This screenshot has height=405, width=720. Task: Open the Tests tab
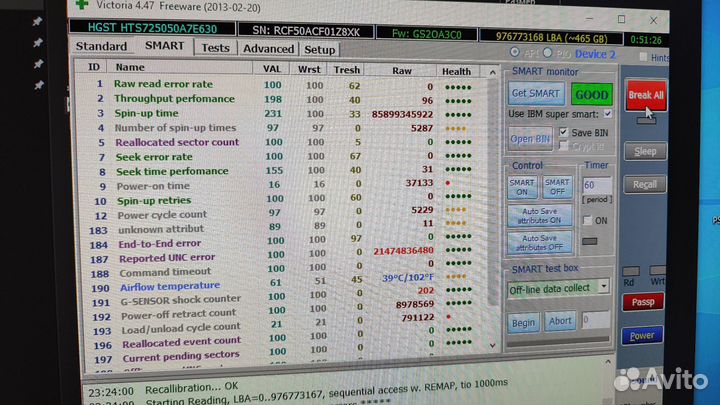coord(215,47)
